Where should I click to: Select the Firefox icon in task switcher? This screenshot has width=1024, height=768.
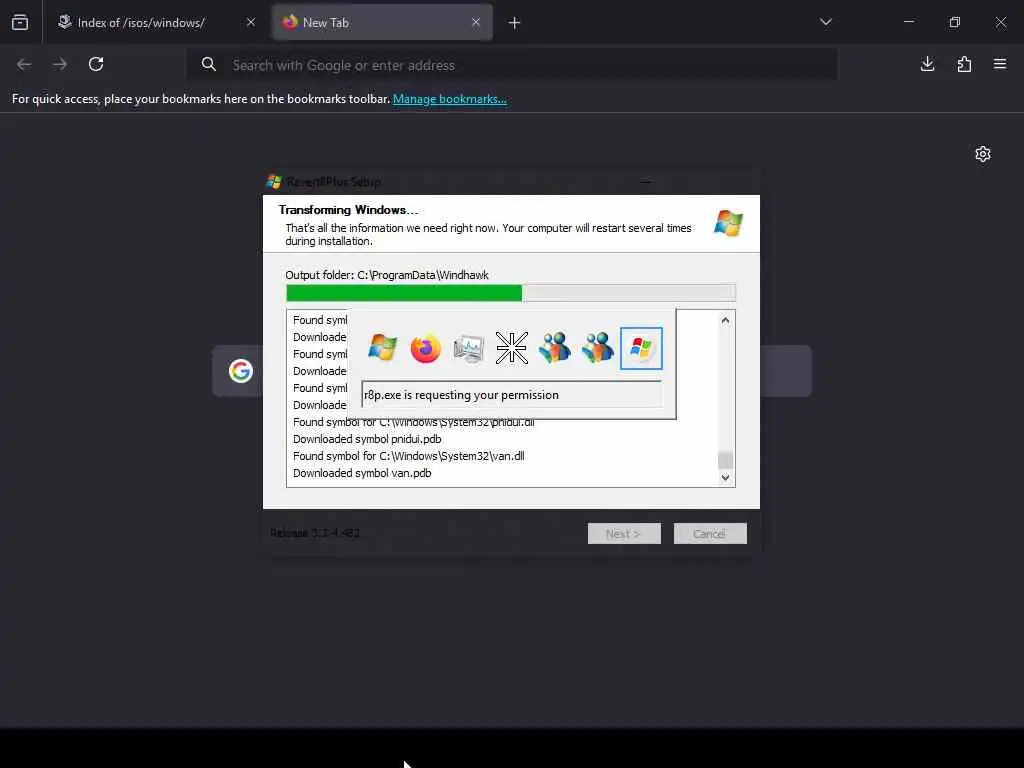coord(425,347)
